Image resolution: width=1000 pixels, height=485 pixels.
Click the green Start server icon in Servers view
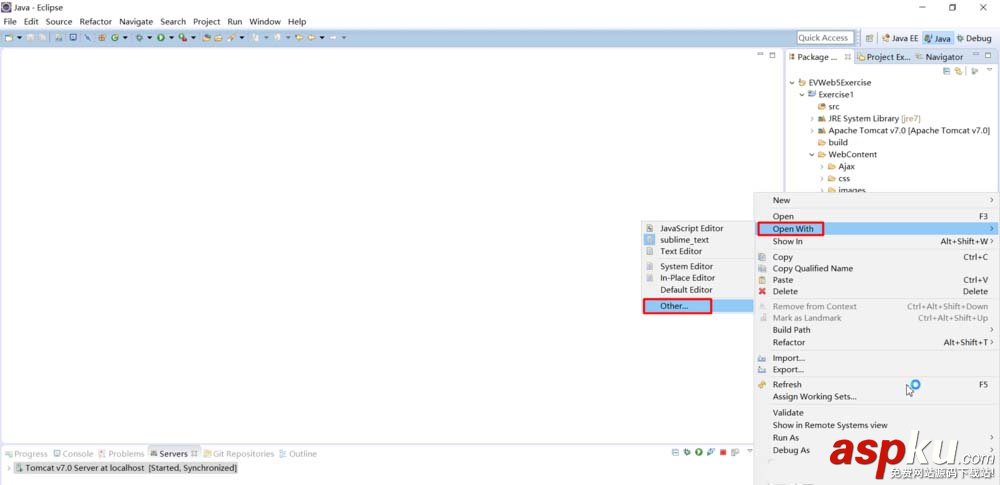coord(699,452)
